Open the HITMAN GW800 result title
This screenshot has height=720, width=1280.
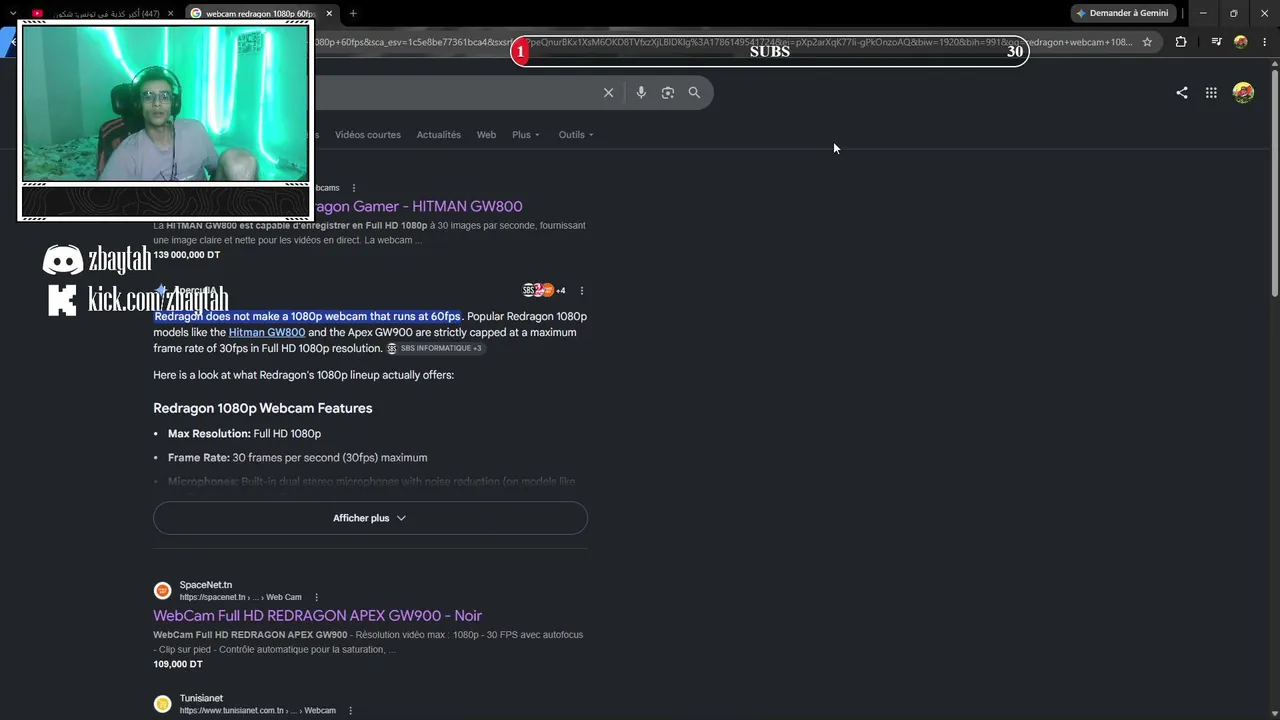coord(418,206)
